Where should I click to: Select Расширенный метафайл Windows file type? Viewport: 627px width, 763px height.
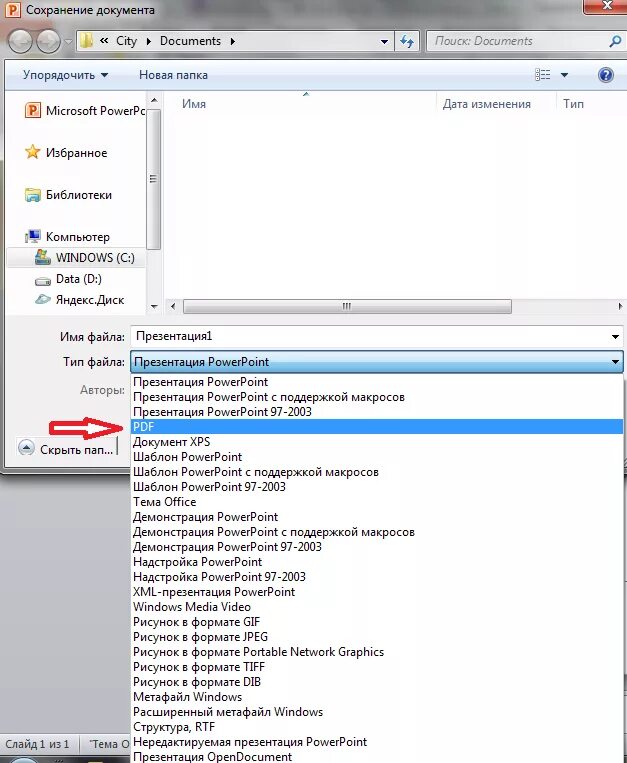point(377,712)
